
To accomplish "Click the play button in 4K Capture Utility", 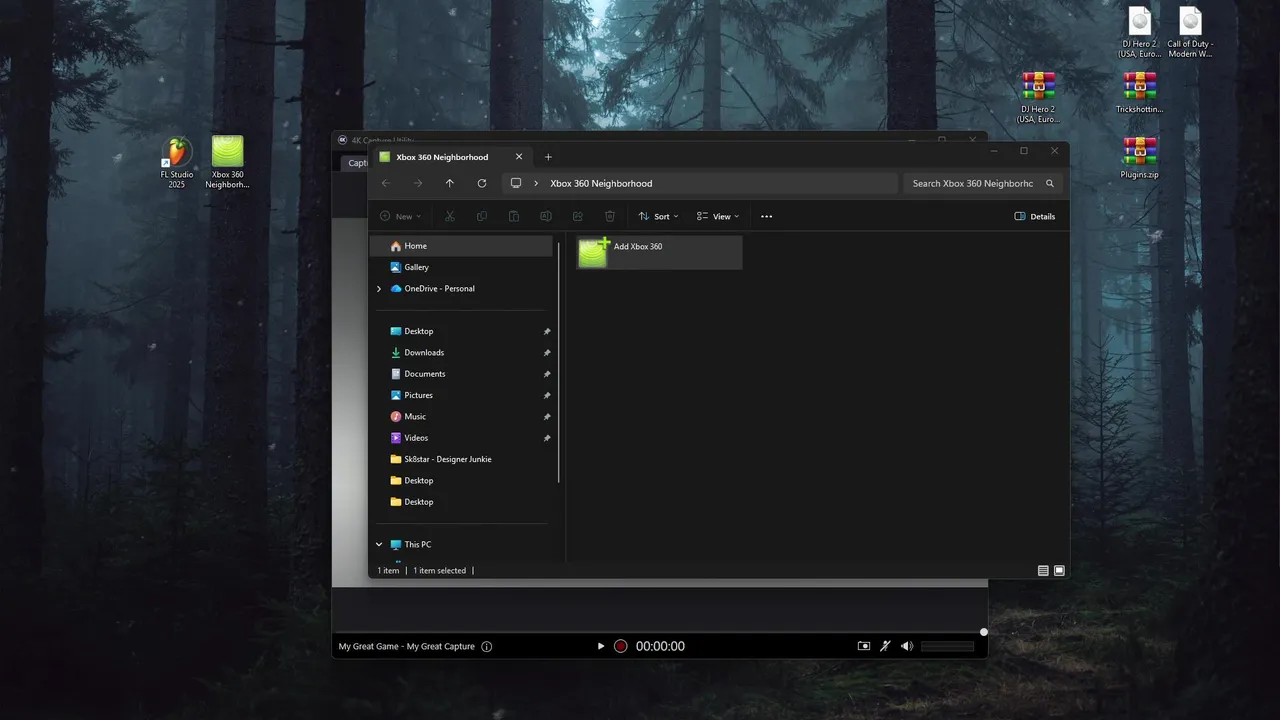I will tap(601, 646).
